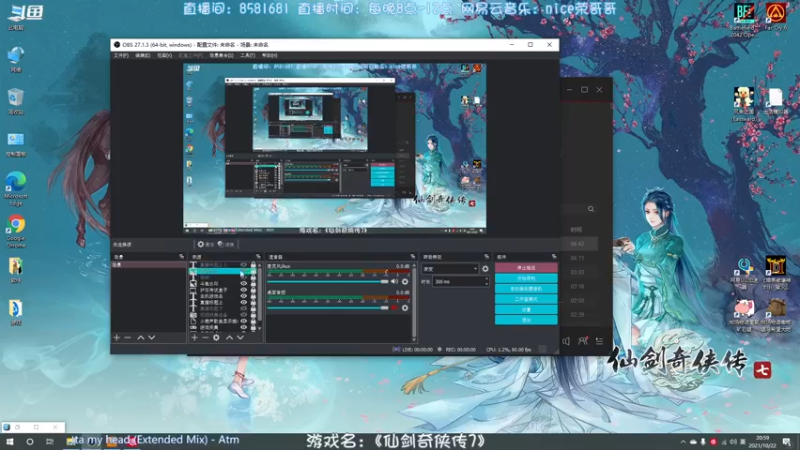Move the selected source down
The image size is (800, 450).
click(x=240, y=337)
